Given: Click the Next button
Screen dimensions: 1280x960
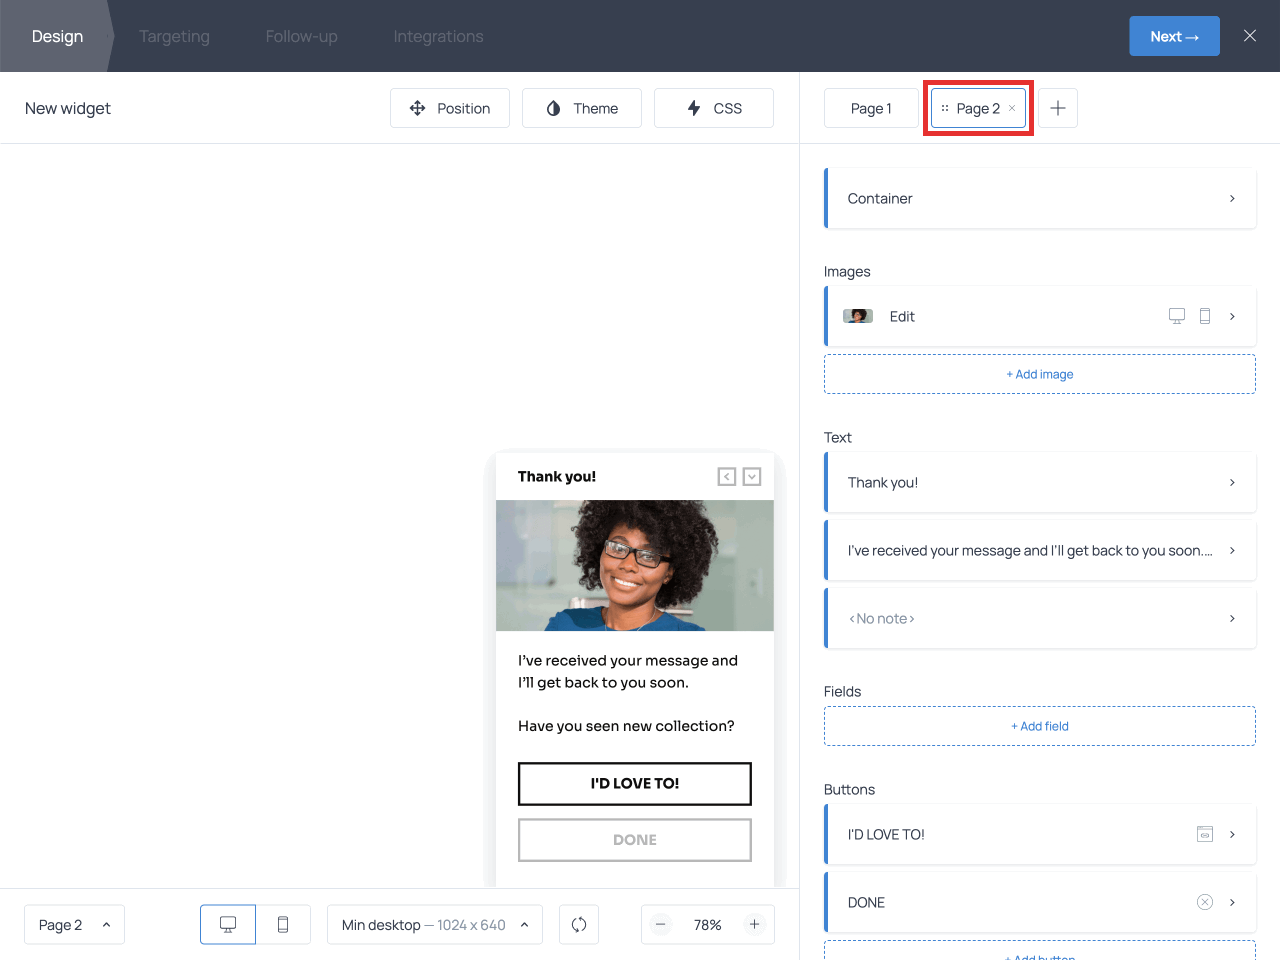Looking at the screenshot, I should [1174, 35].
